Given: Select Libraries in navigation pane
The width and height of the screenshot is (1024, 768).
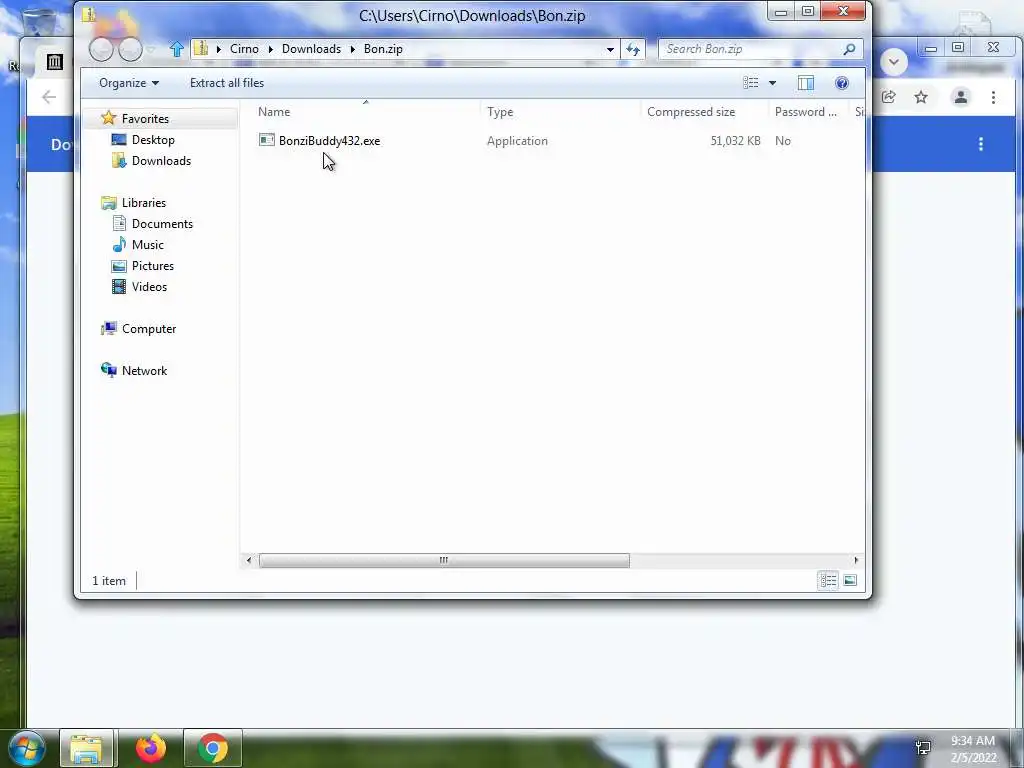Looking at the screenshot, I should [x=144, y=202].
